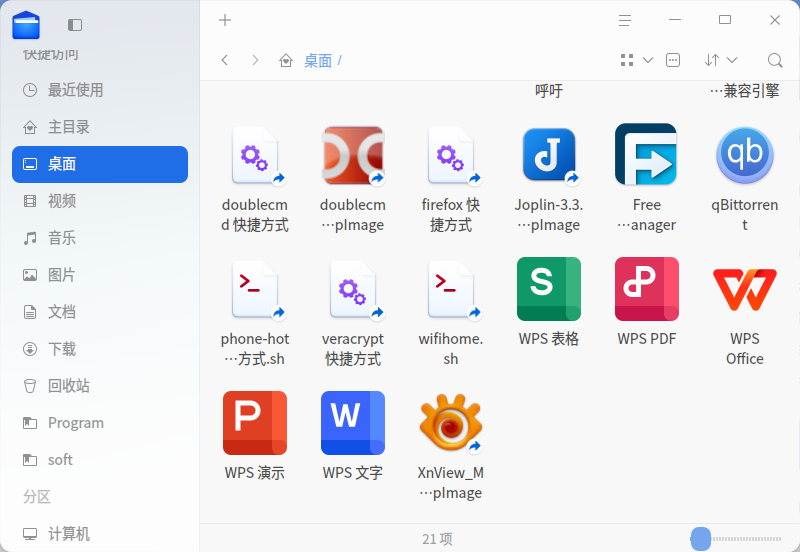Image resolution: width=800 pixels, height=552 pixels.
Task: Select the Joplin-3.3 AppImage icon
Action: [549, 156]
